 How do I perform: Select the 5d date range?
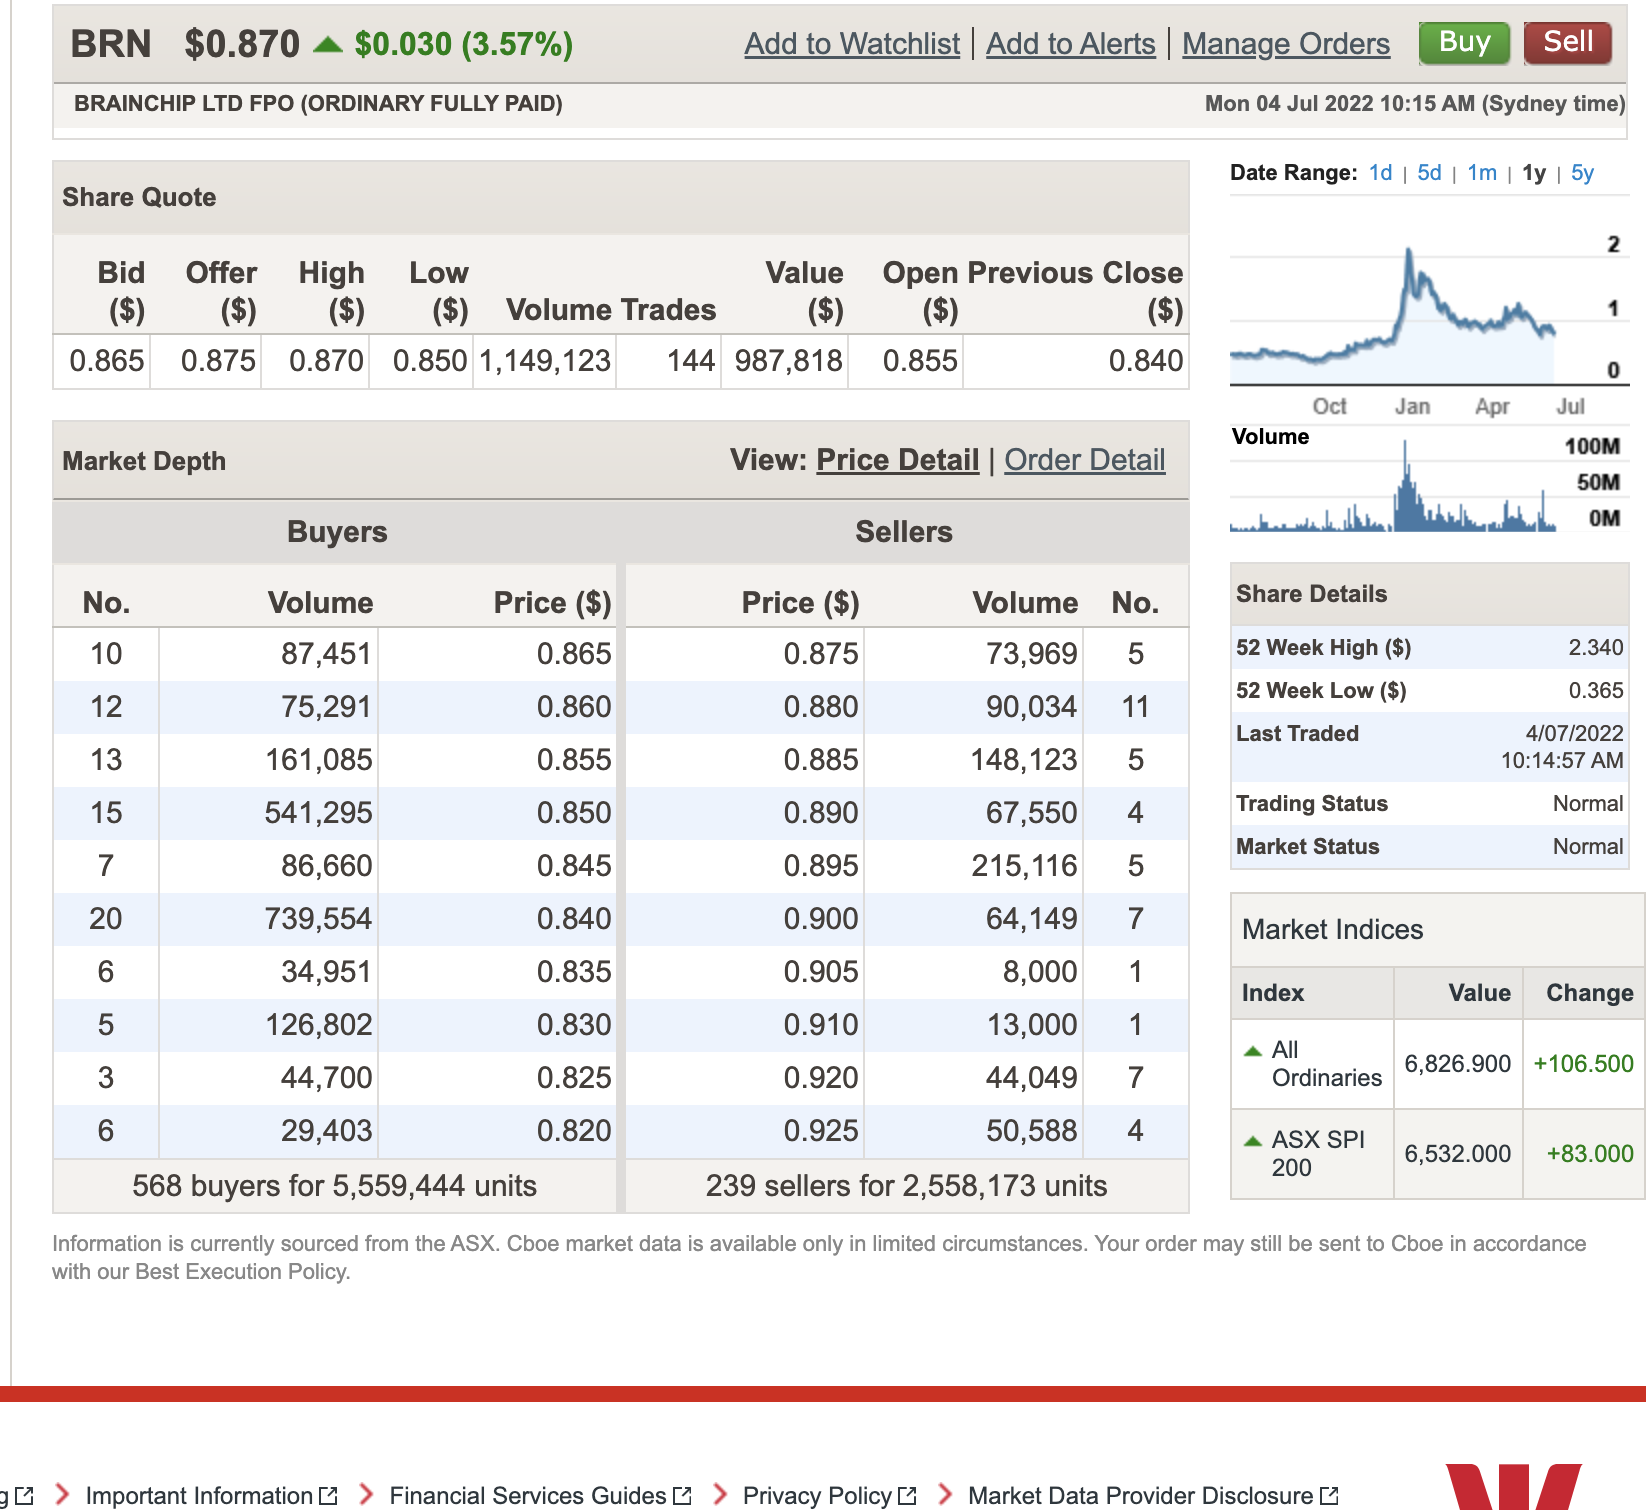coord(1429,173)
